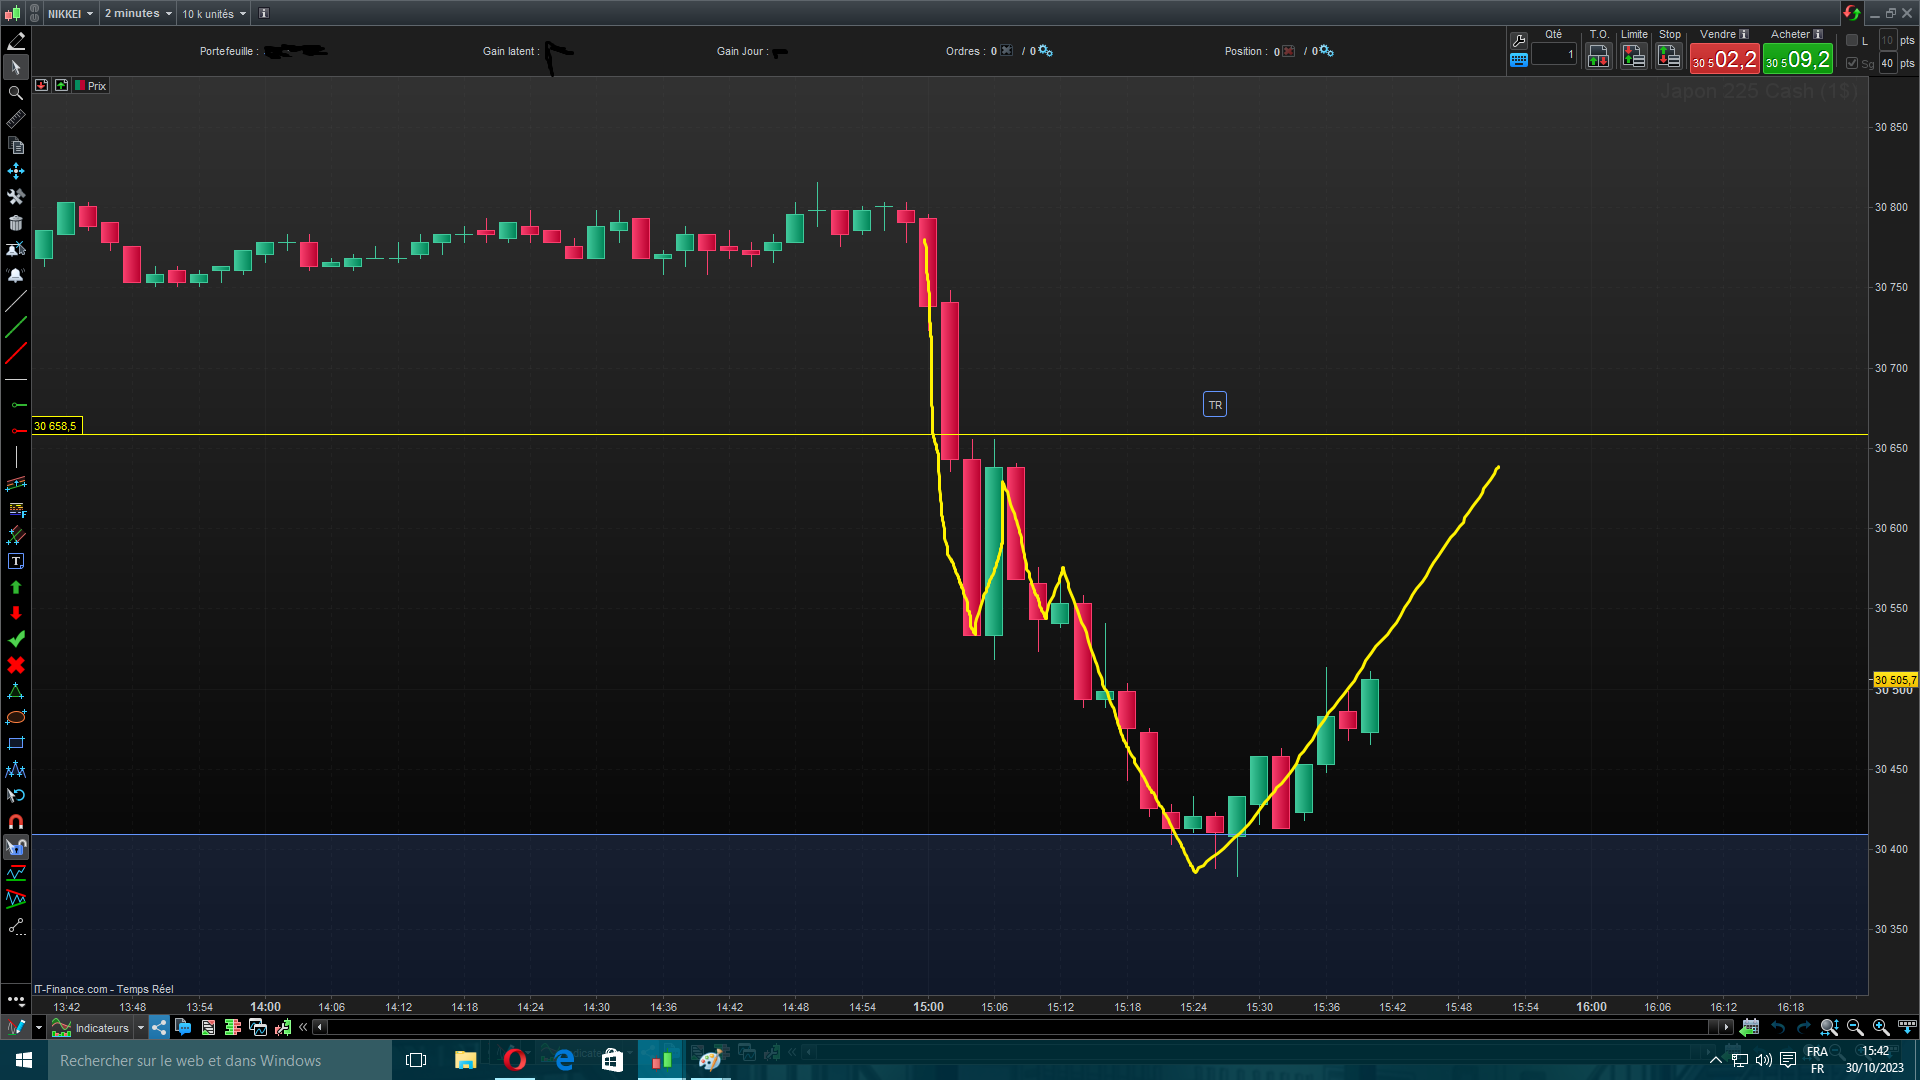Click the red magnet snap icon
The width and height of the screenshot is (1920, 1080).
(15, 821)
